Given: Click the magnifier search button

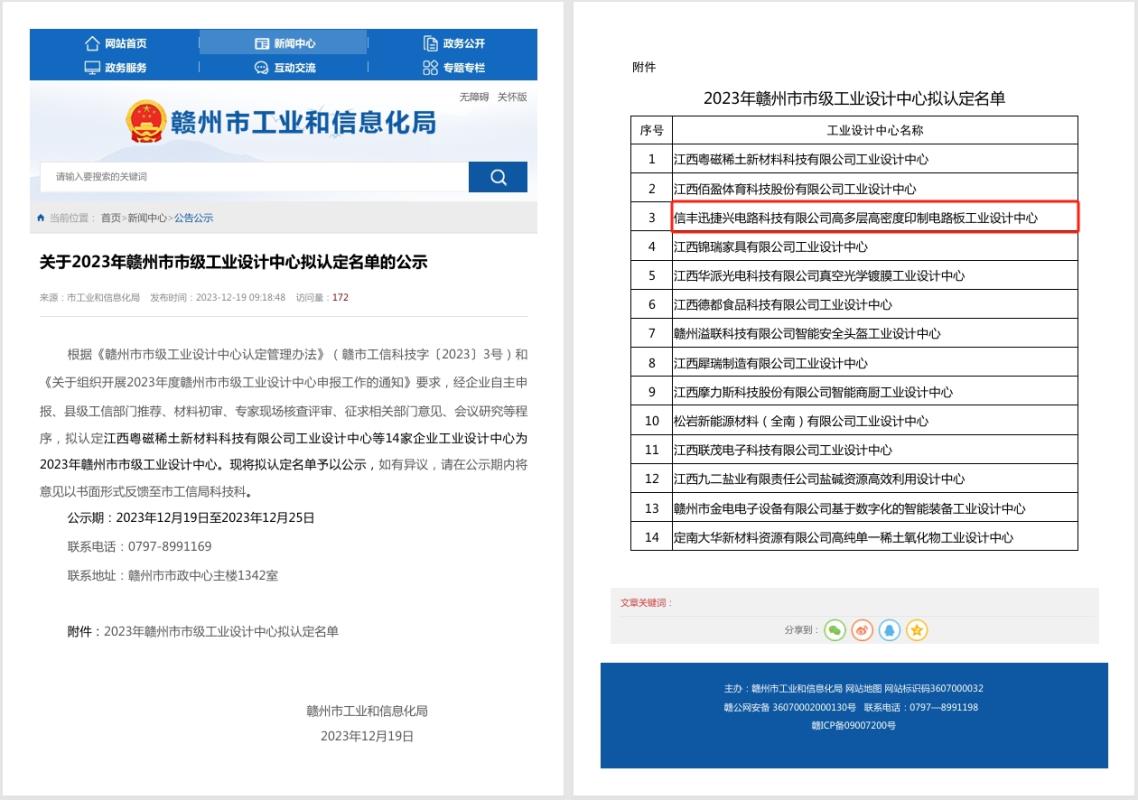Looking at the screenshot, I should [x=497, y=177].
